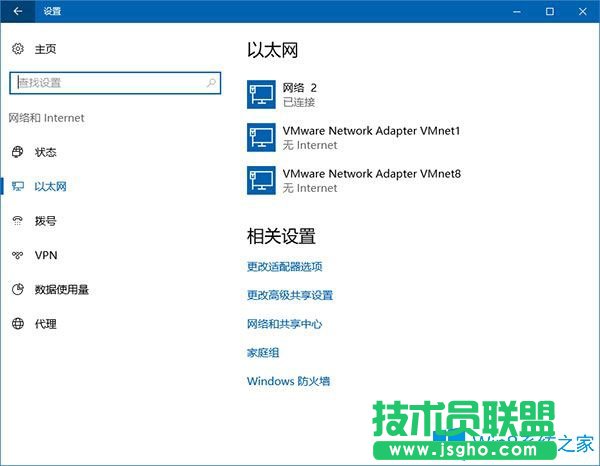
Task: Open the VPN settings page
Action: [x=46, y=255]
